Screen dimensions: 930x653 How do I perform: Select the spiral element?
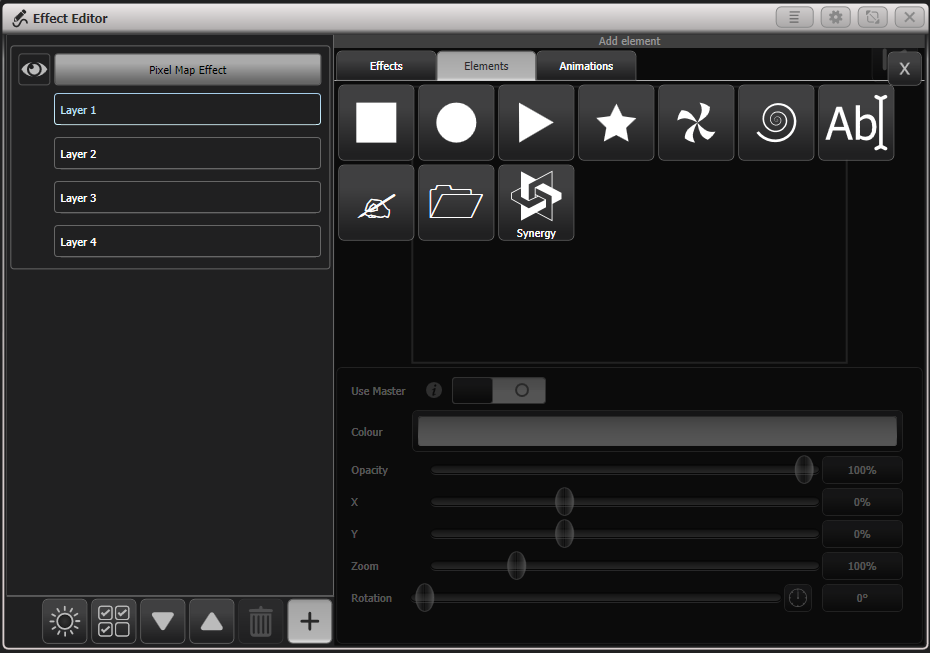coord(775,122)
